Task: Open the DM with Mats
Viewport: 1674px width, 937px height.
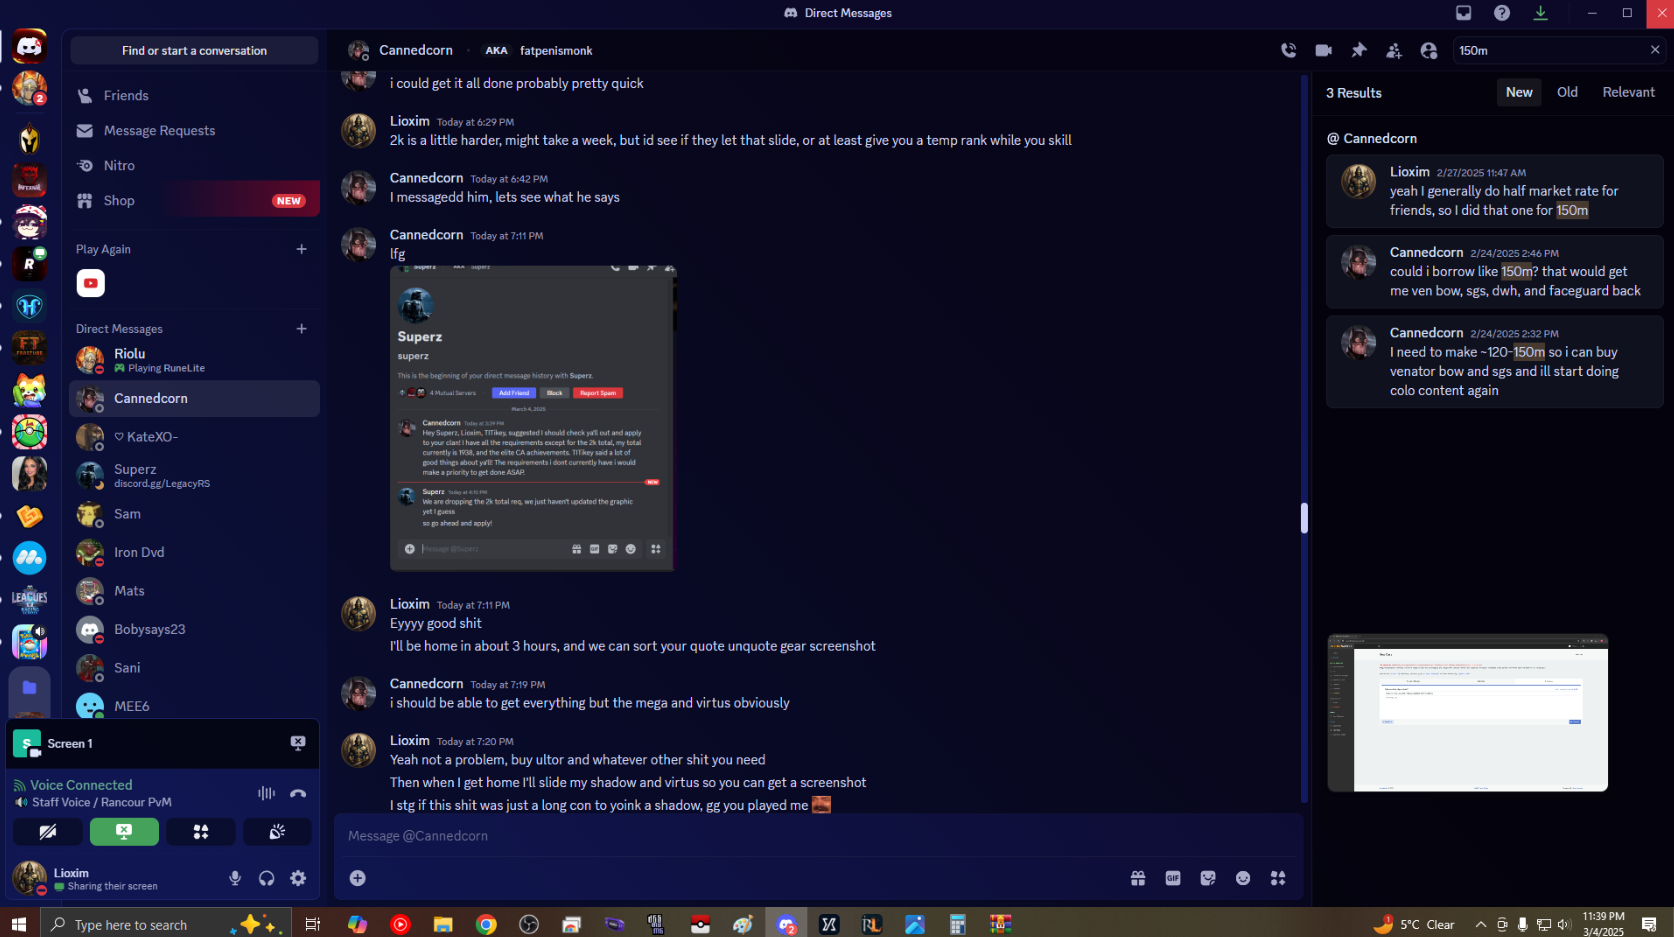Action: pyautogui.click(x=195, y=591)
